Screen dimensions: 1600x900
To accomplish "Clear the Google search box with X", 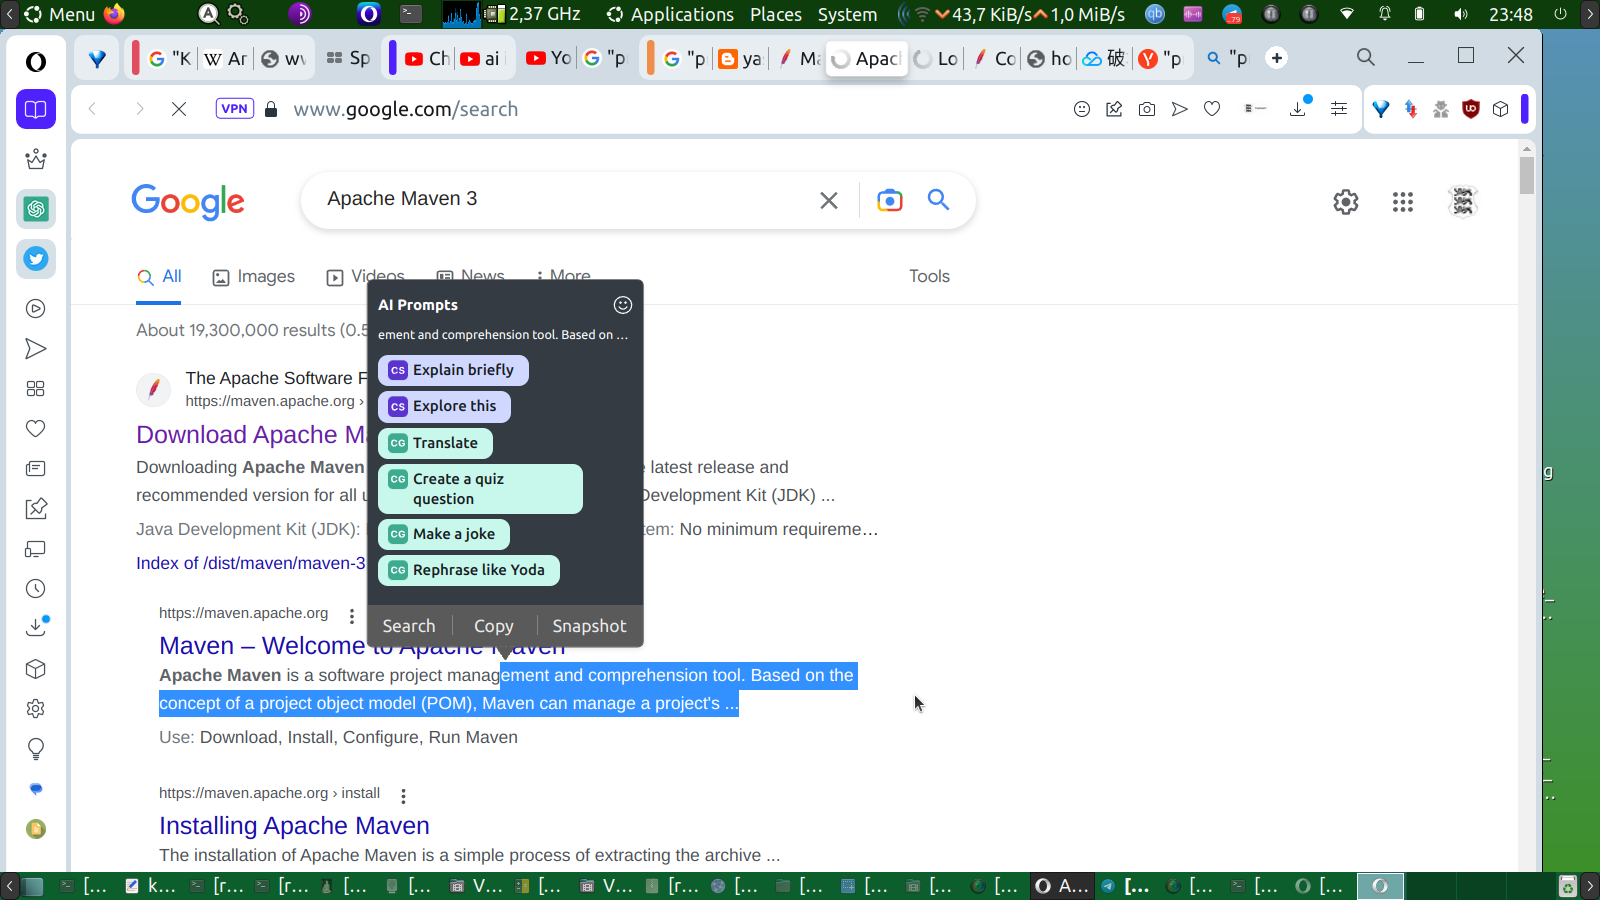I will pos(829,200).
